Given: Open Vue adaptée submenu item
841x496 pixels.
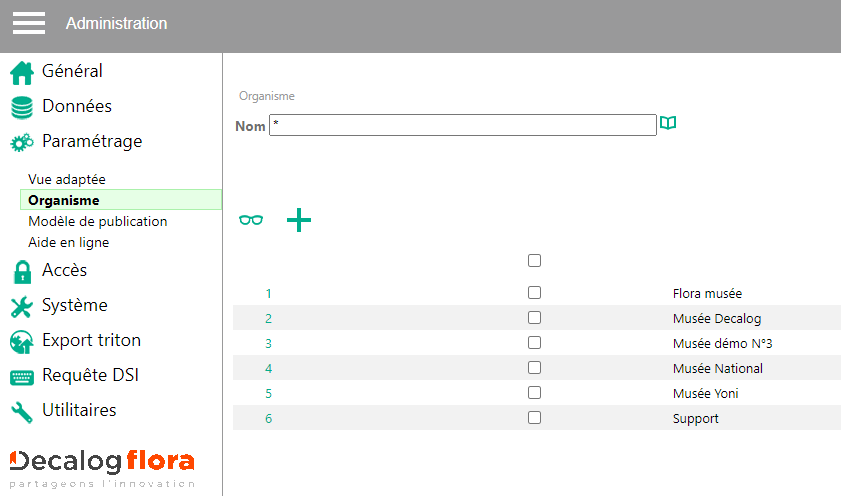Looking at the screenshot, I should [x=67, y=179].
